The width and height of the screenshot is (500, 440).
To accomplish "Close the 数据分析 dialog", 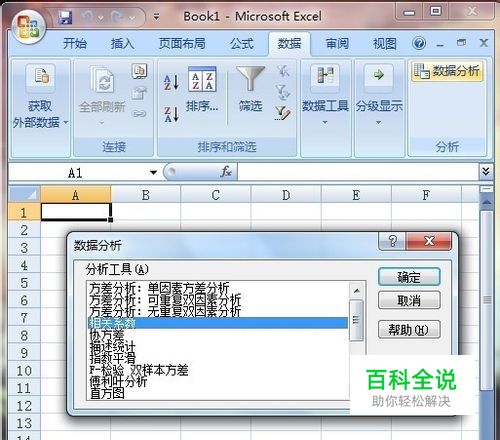I will [x=429, y=241].
